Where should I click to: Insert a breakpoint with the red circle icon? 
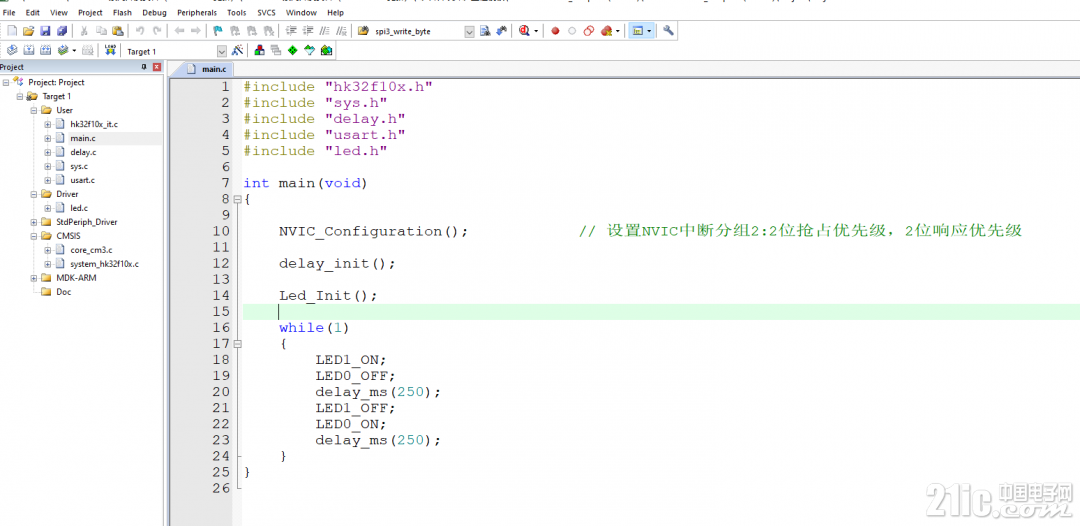point(555,31)
